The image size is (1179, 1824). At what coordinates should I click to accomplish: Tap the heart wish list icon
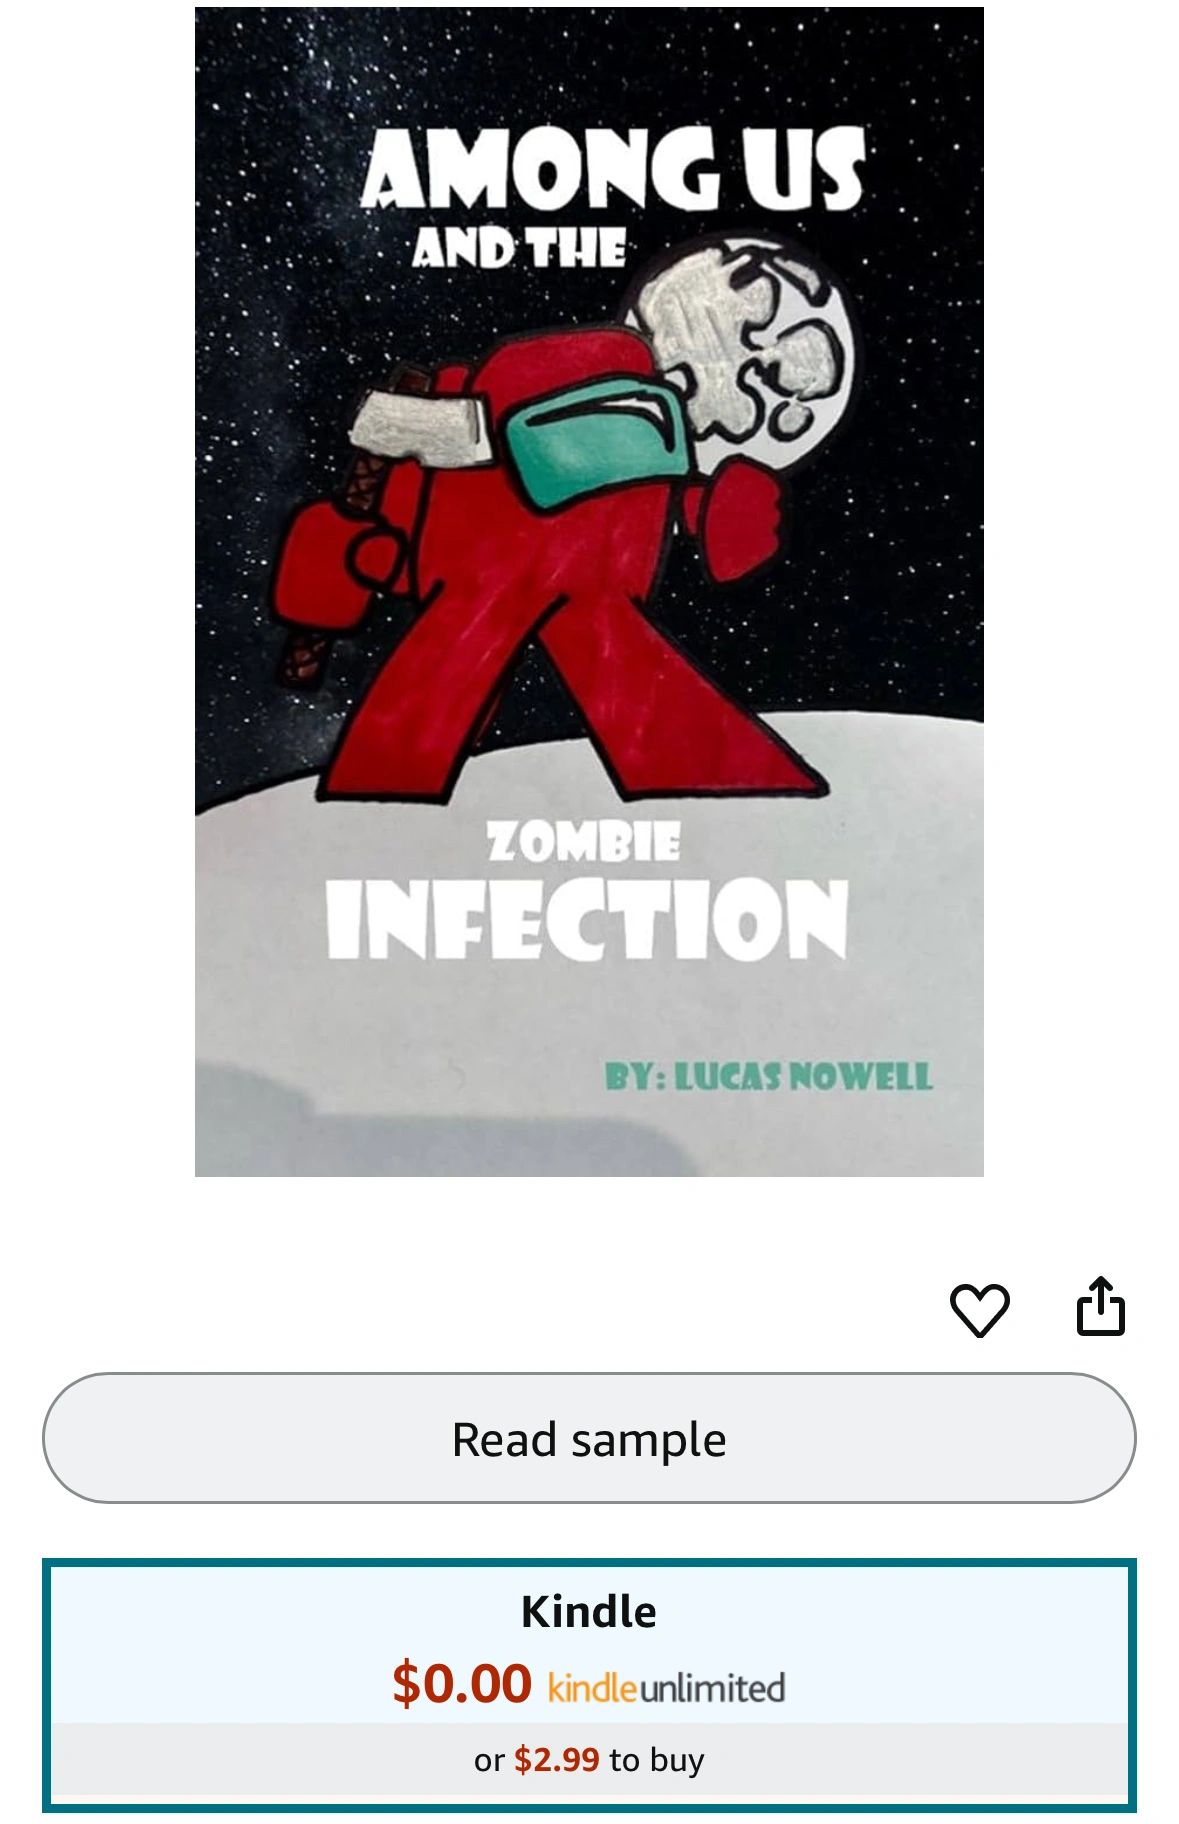pyautogui.click(x=979, y=1309)
